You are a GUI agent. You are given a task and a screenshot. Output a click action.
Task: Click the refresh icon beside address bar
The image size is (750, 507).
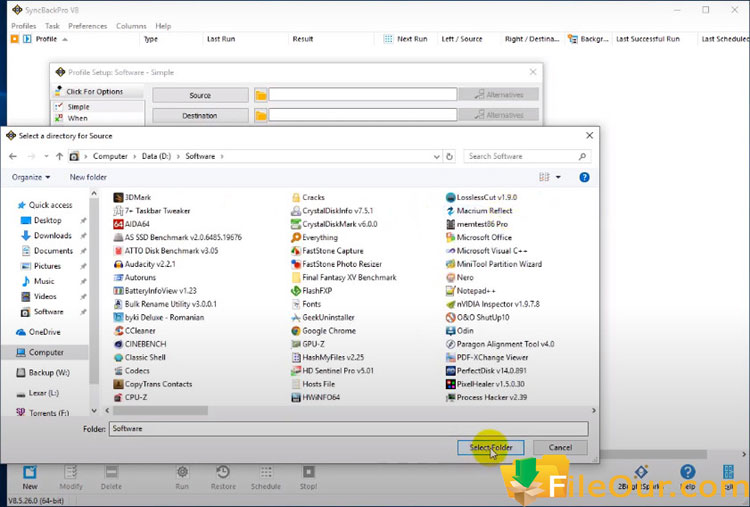tap(449, 156)
